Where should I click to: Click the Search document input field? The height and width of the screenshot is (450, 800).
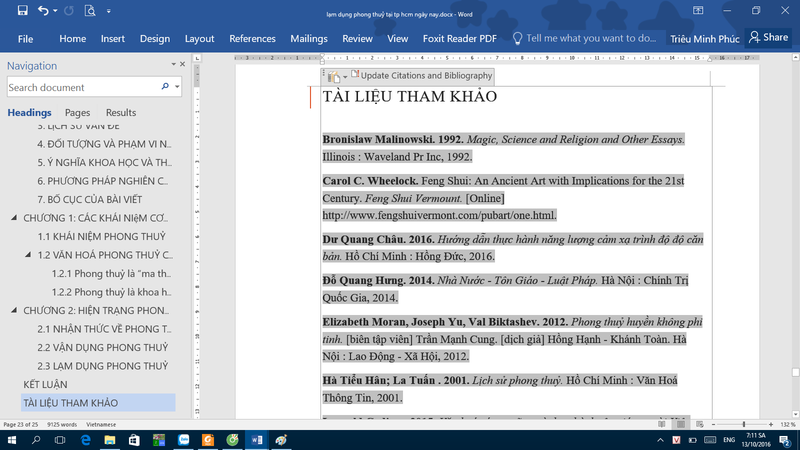click(x=80, y=88)
